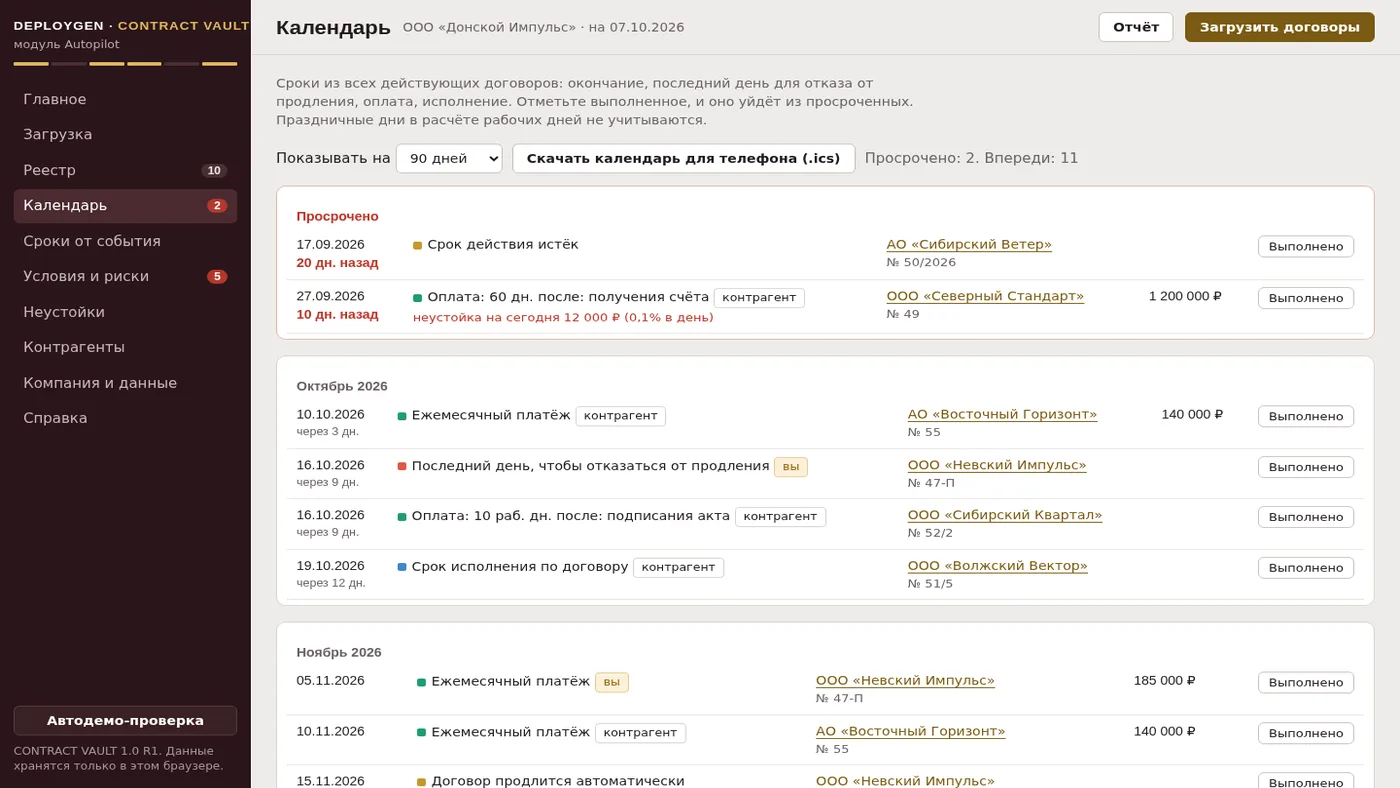Mark Сибирский Ветер expired term as Выполнено
1400x788 pixels.
click(x=1306, y=246)
